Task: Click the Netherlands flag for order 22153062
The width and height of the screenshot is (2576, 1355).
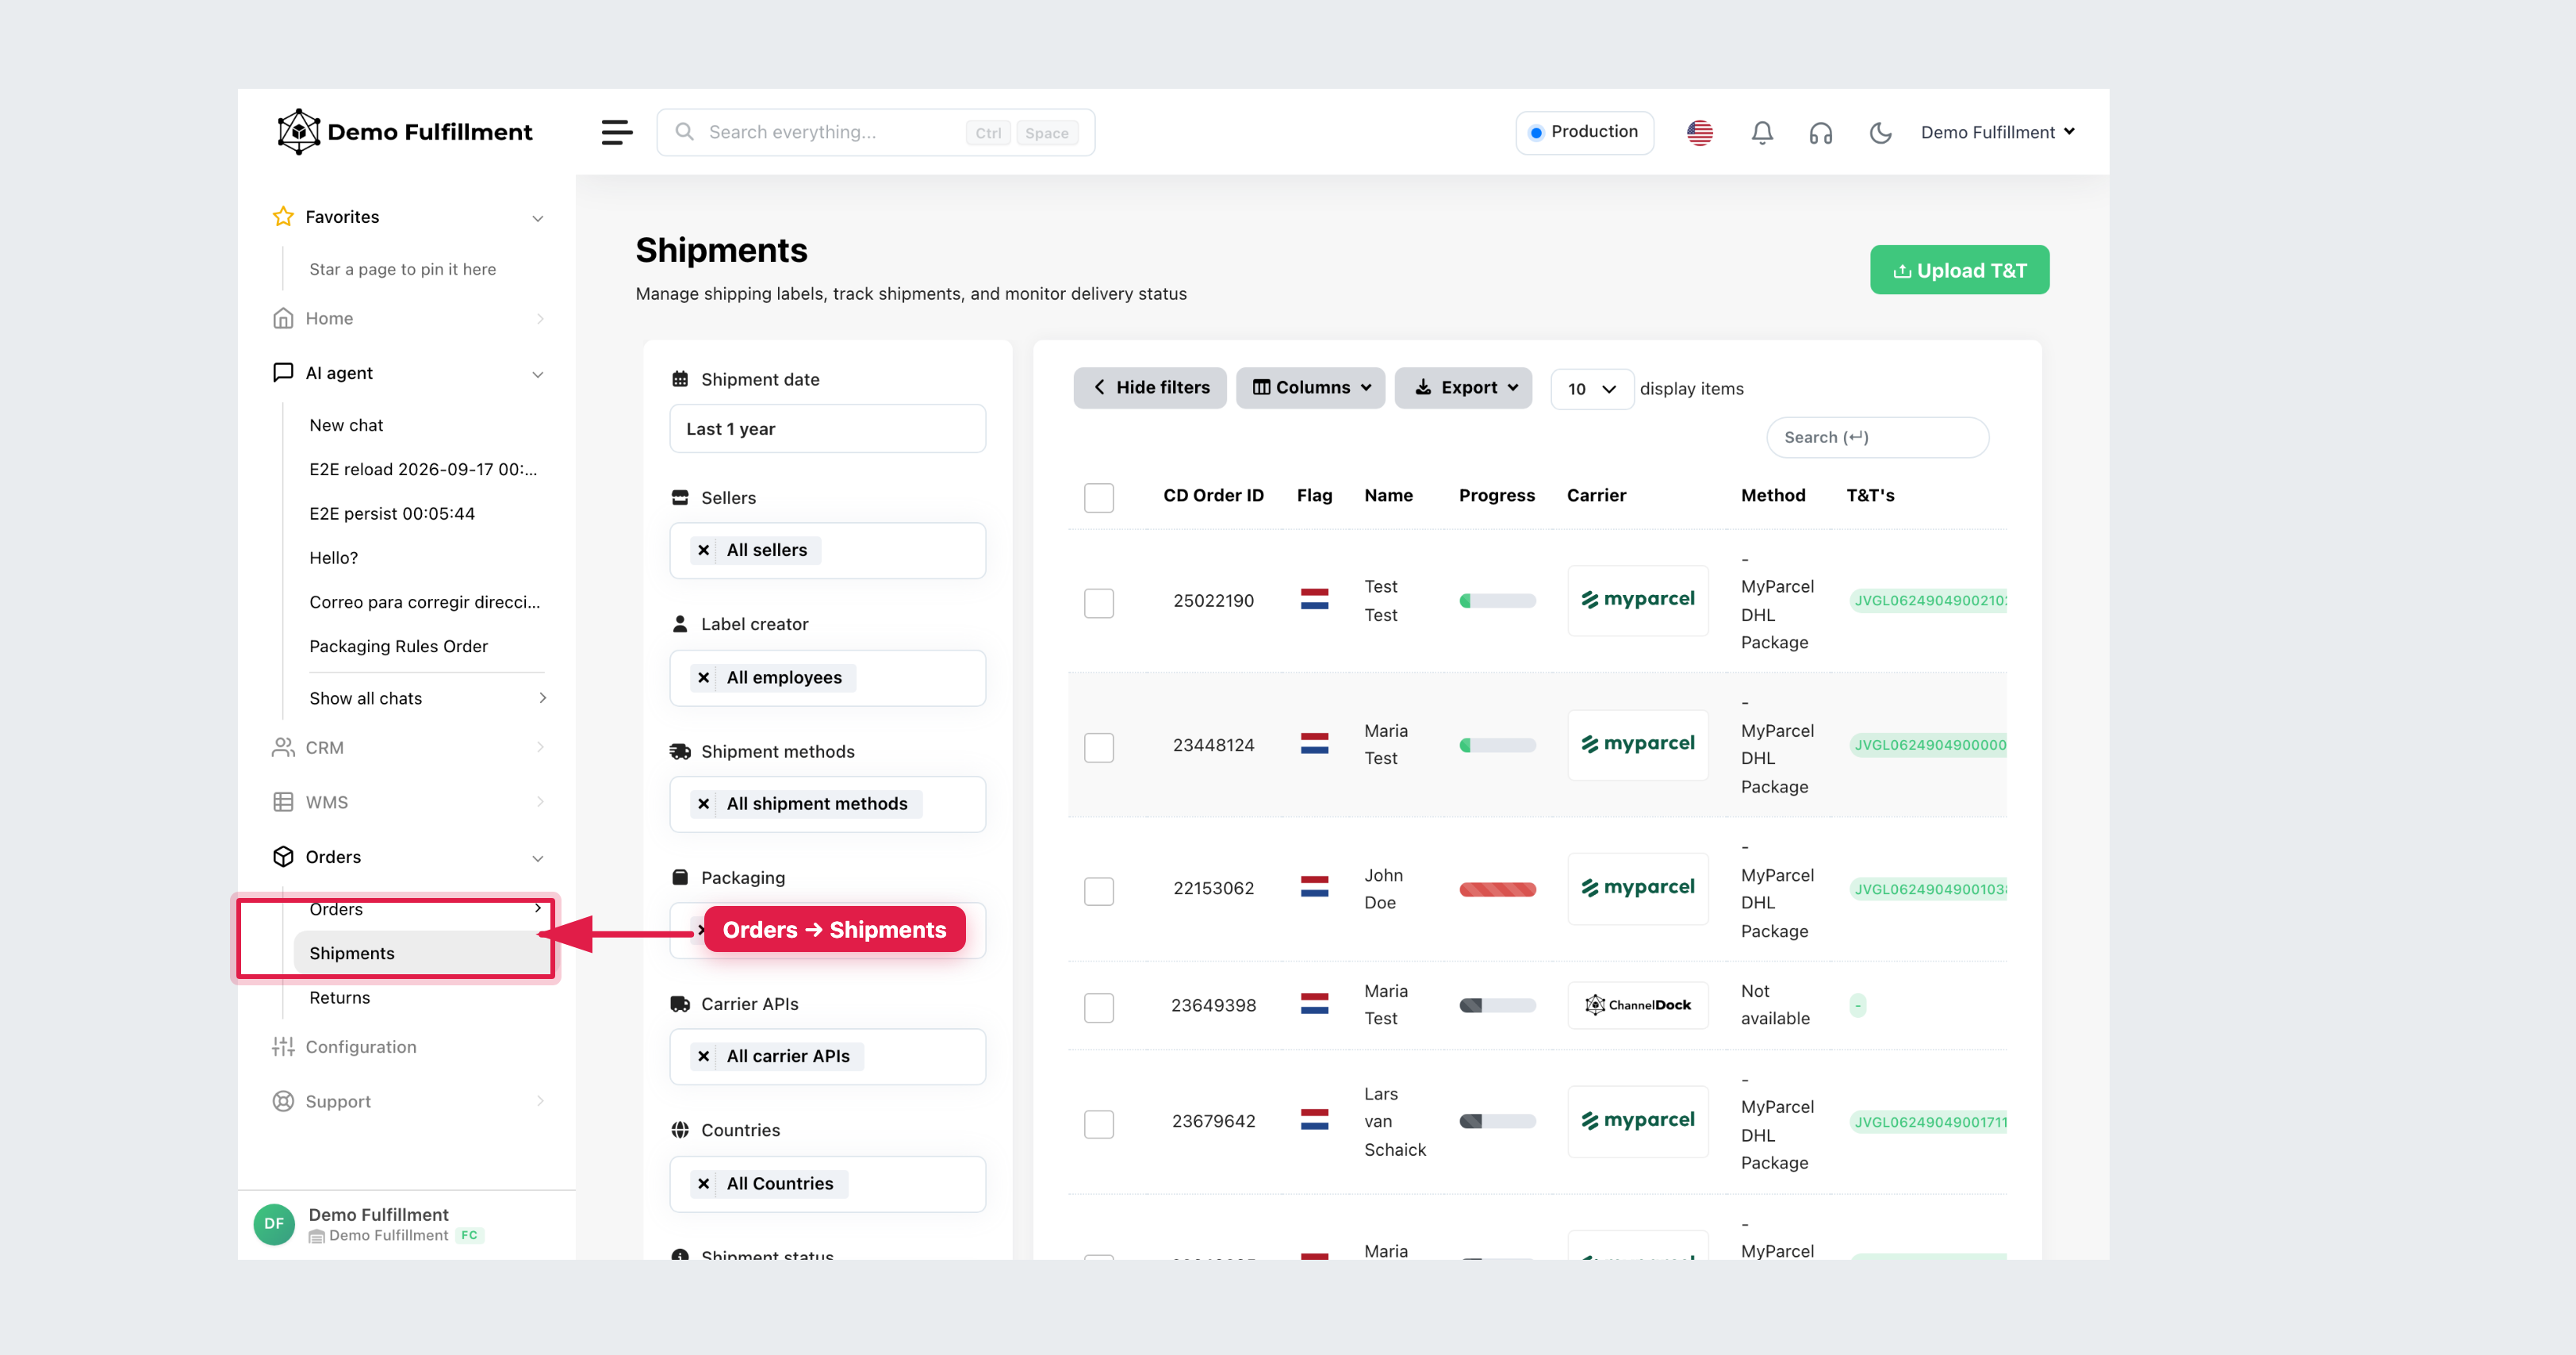Action: (x=1315, y=888)
